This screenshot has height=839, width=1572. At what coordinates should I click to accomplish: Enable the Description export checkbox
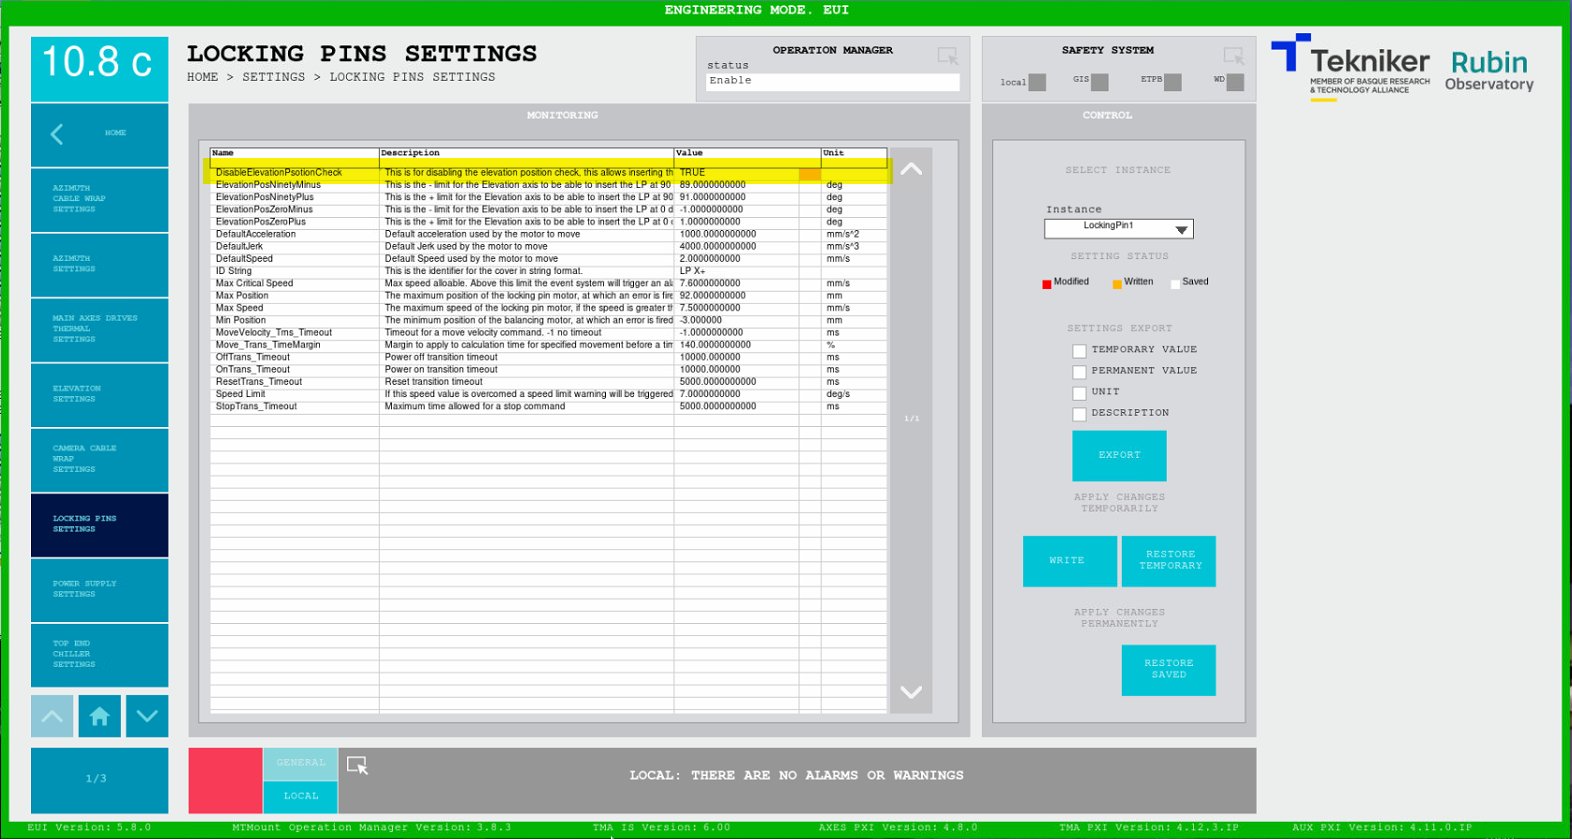[1079, 414]
